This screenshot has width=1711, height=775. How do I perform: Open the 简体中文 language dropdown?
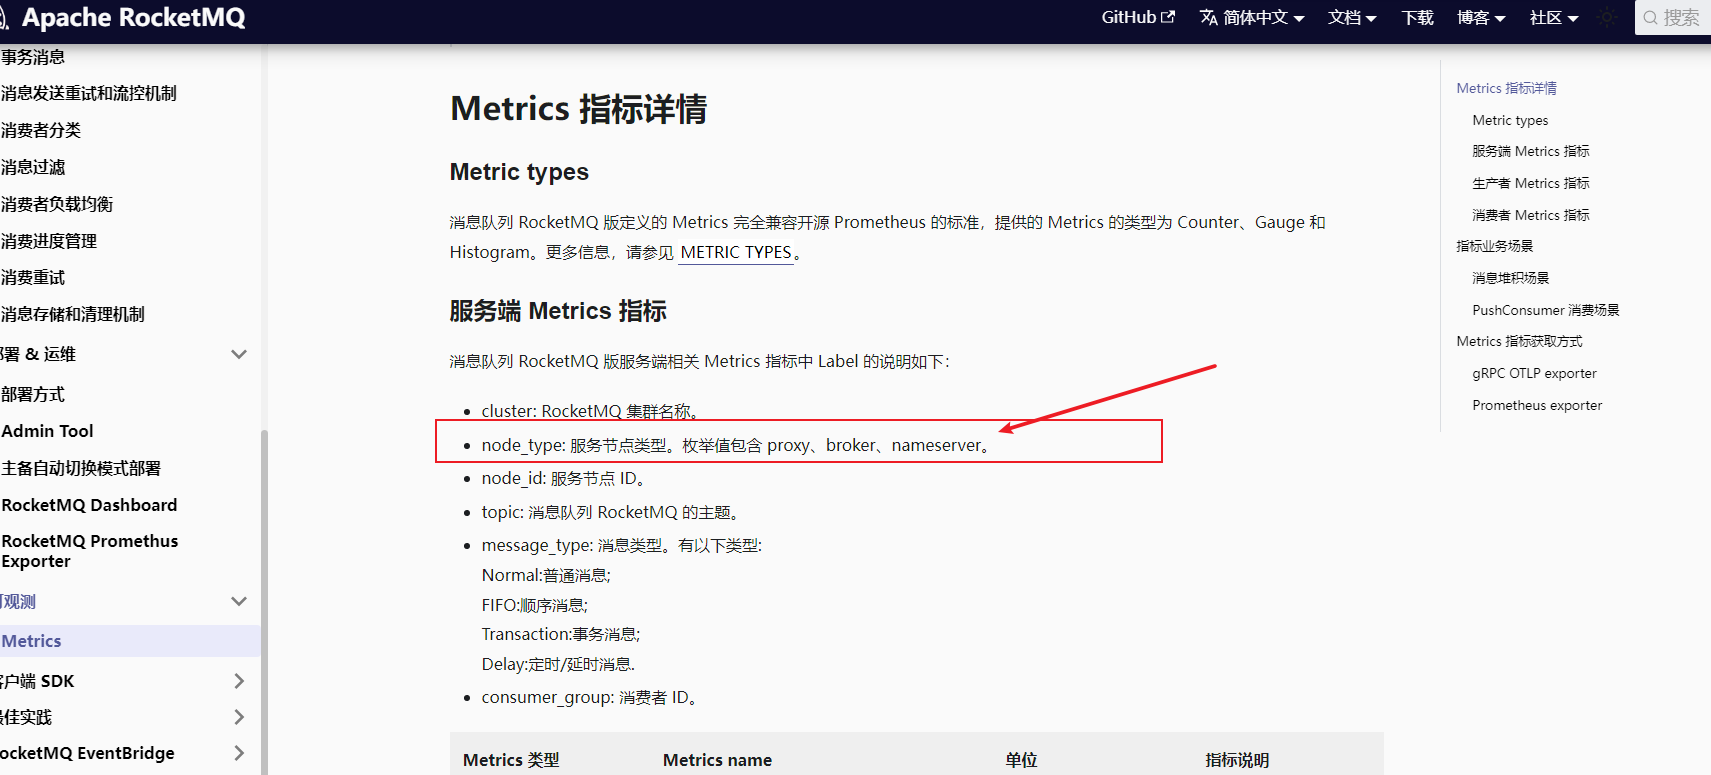point(1252,17)
